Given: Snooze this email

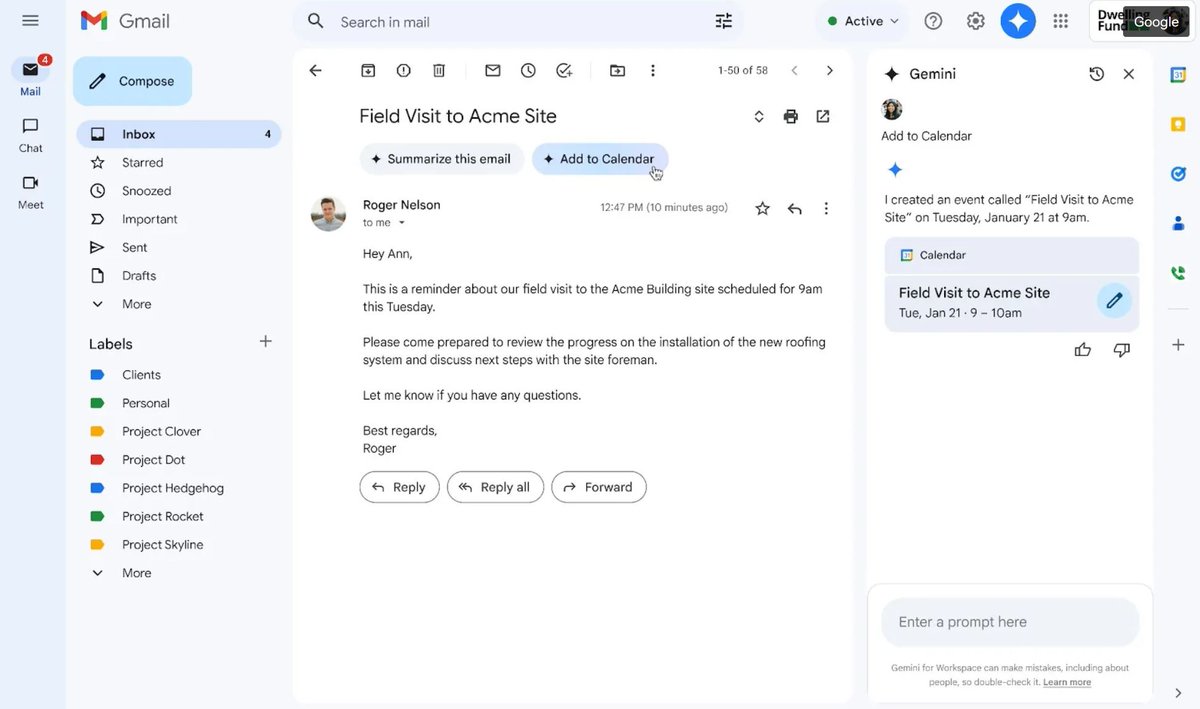Looking at the screenshot, I should click(x=528, y=70).
